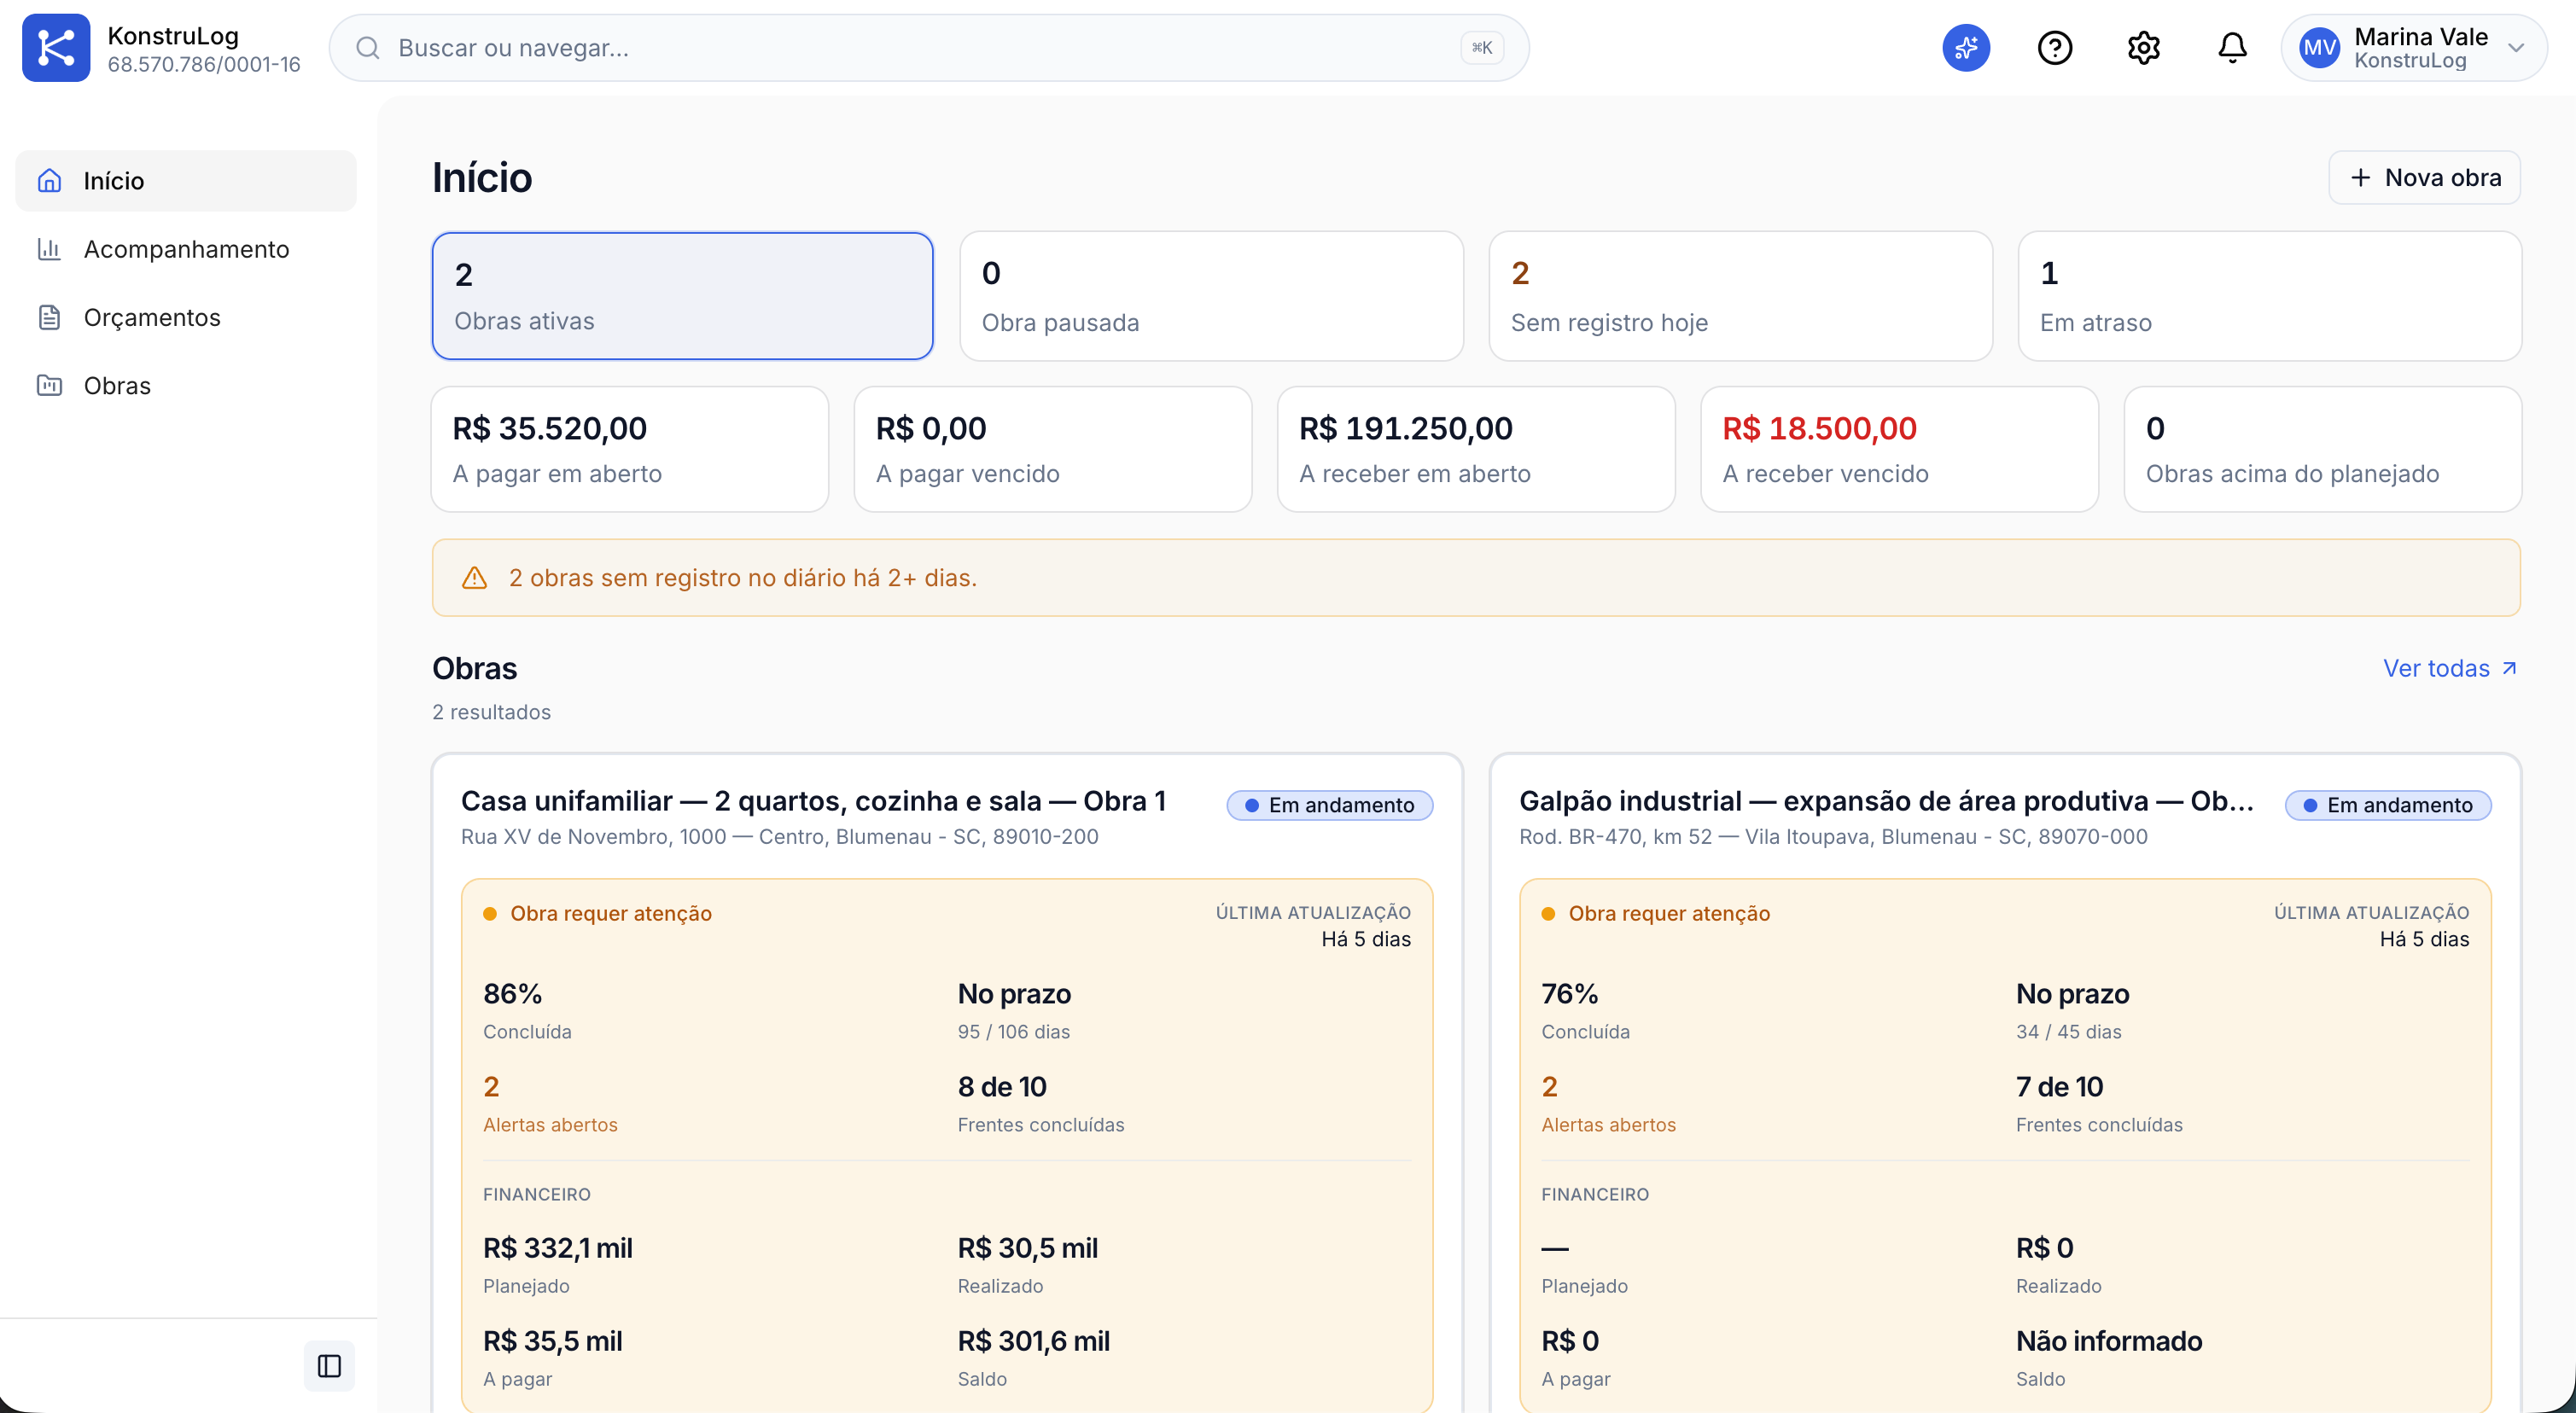Open the A receber vencido card
The image size is (2576, 1413).
[1899, 449]
